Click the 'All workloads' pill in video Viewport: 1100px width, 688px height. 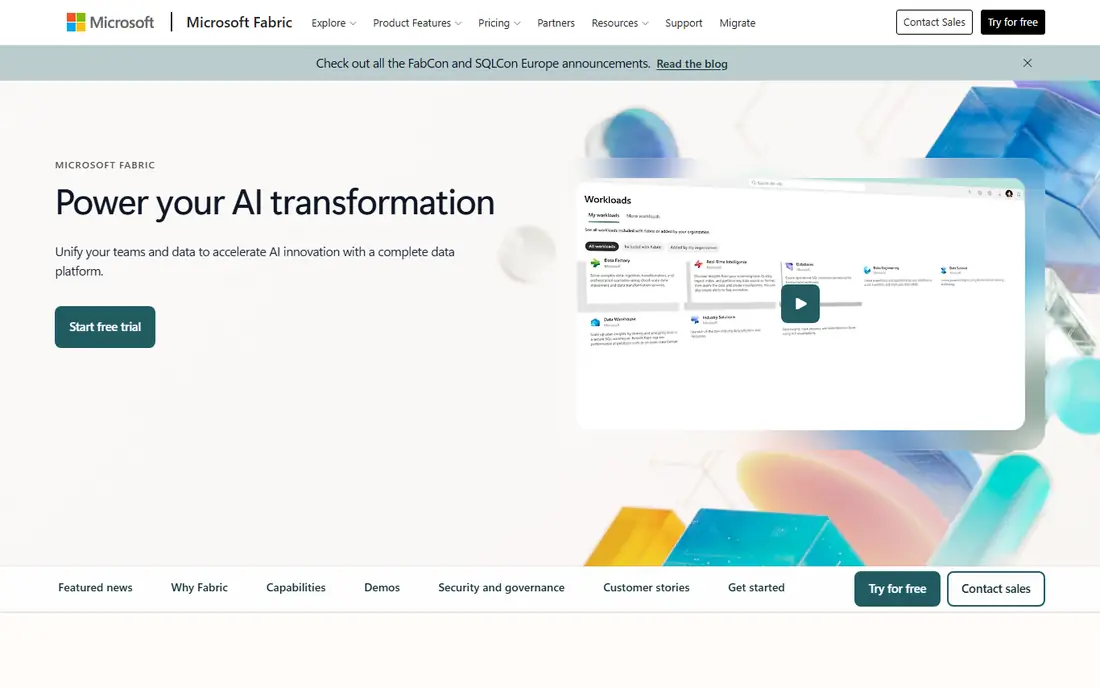click(x=602, y=247)
